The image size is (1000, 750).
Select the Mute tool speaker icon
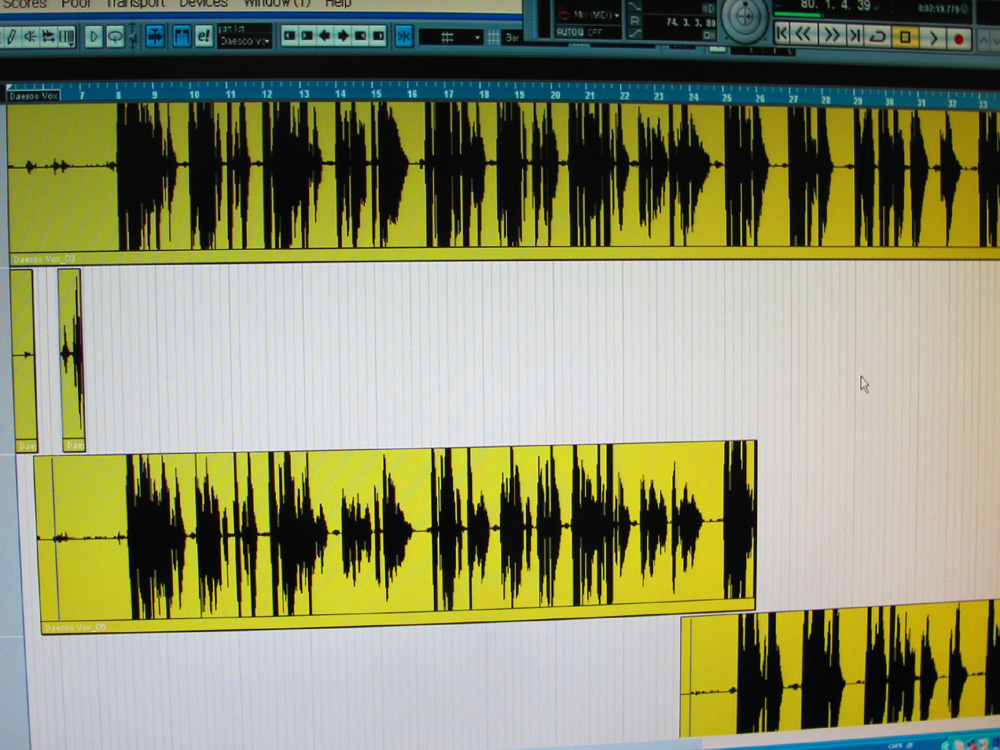(30, 37)
